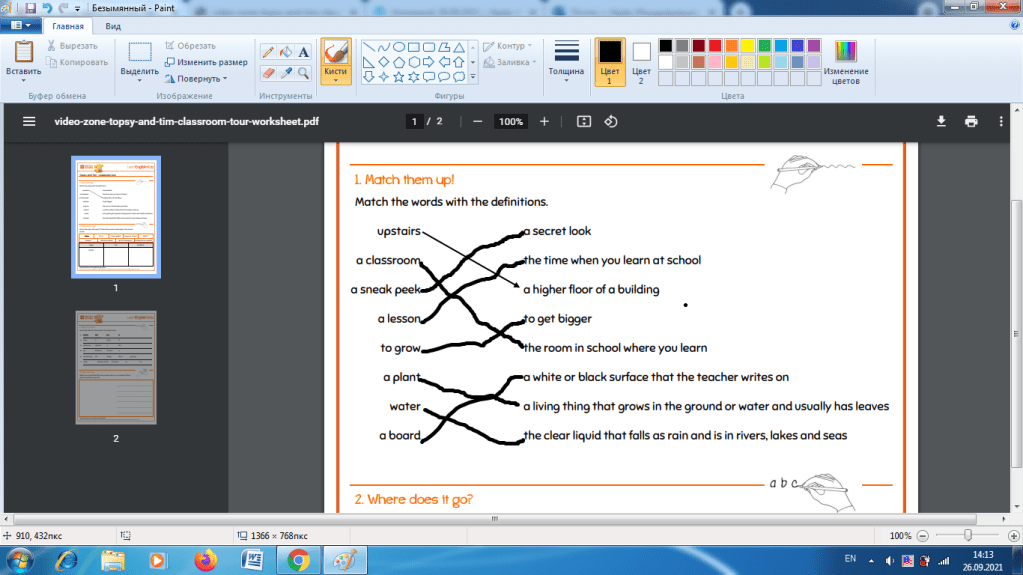
Task: Open Изменение цветов color editor
Action: [846, 62]
